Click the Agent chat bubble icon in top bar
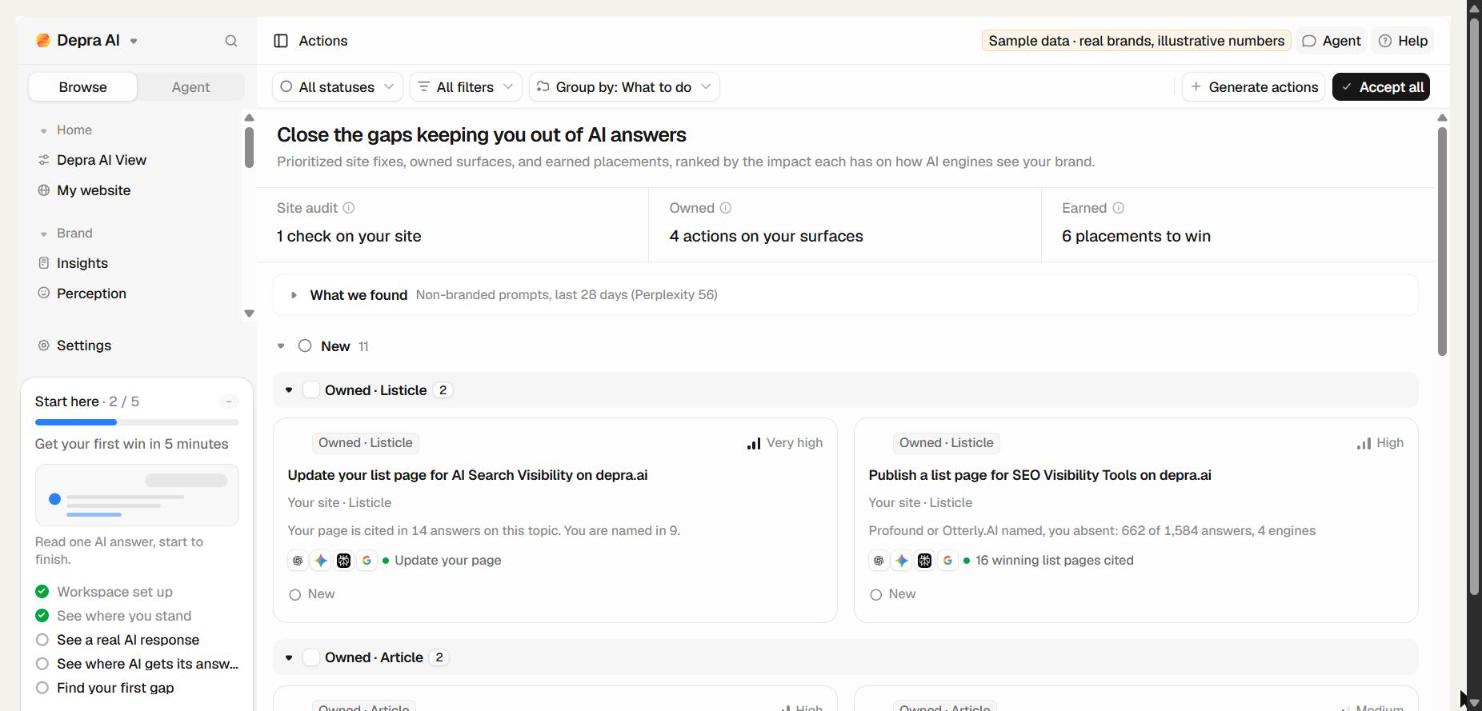 point(1309,41)
